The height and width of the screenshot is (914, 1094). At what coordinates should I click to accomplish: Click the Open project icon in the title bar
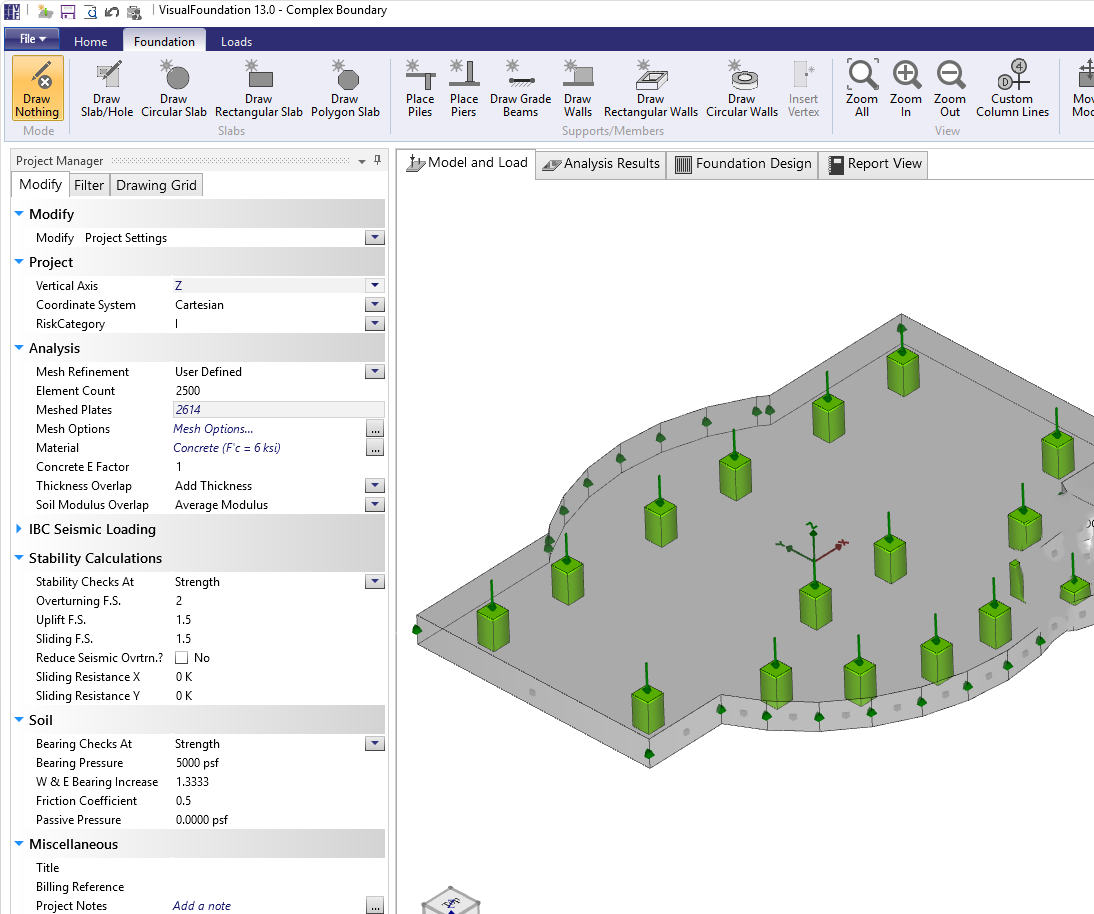click(45, 11)
